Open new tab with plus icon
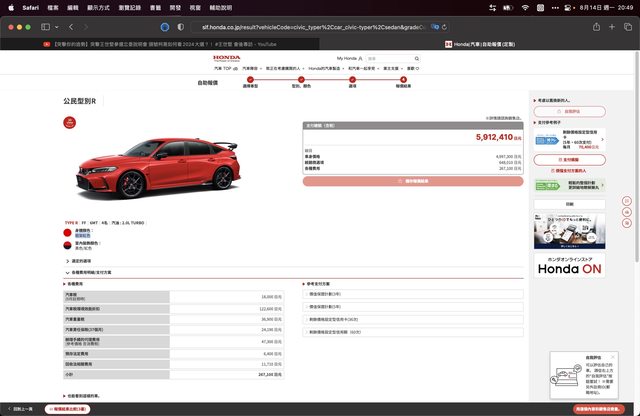Viewport: 640px width, 416px height. tap(611, 29)
